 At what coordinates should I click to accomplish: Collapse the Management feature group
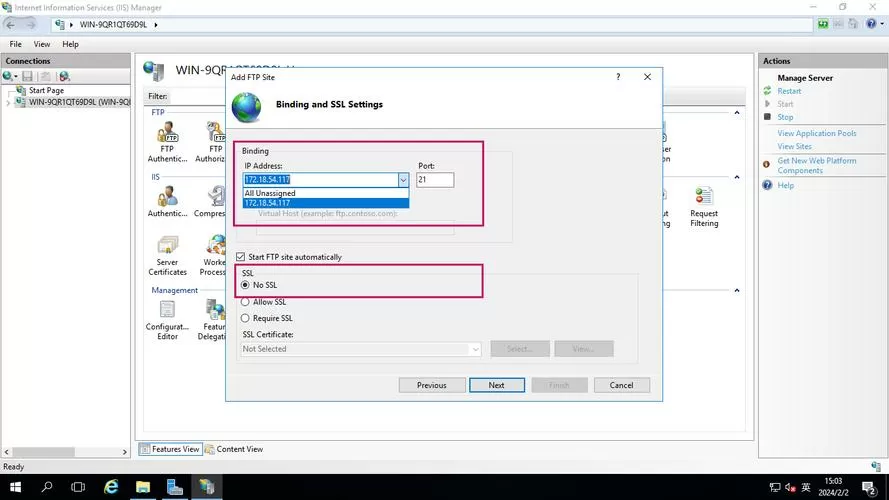[x=736, y=290]
